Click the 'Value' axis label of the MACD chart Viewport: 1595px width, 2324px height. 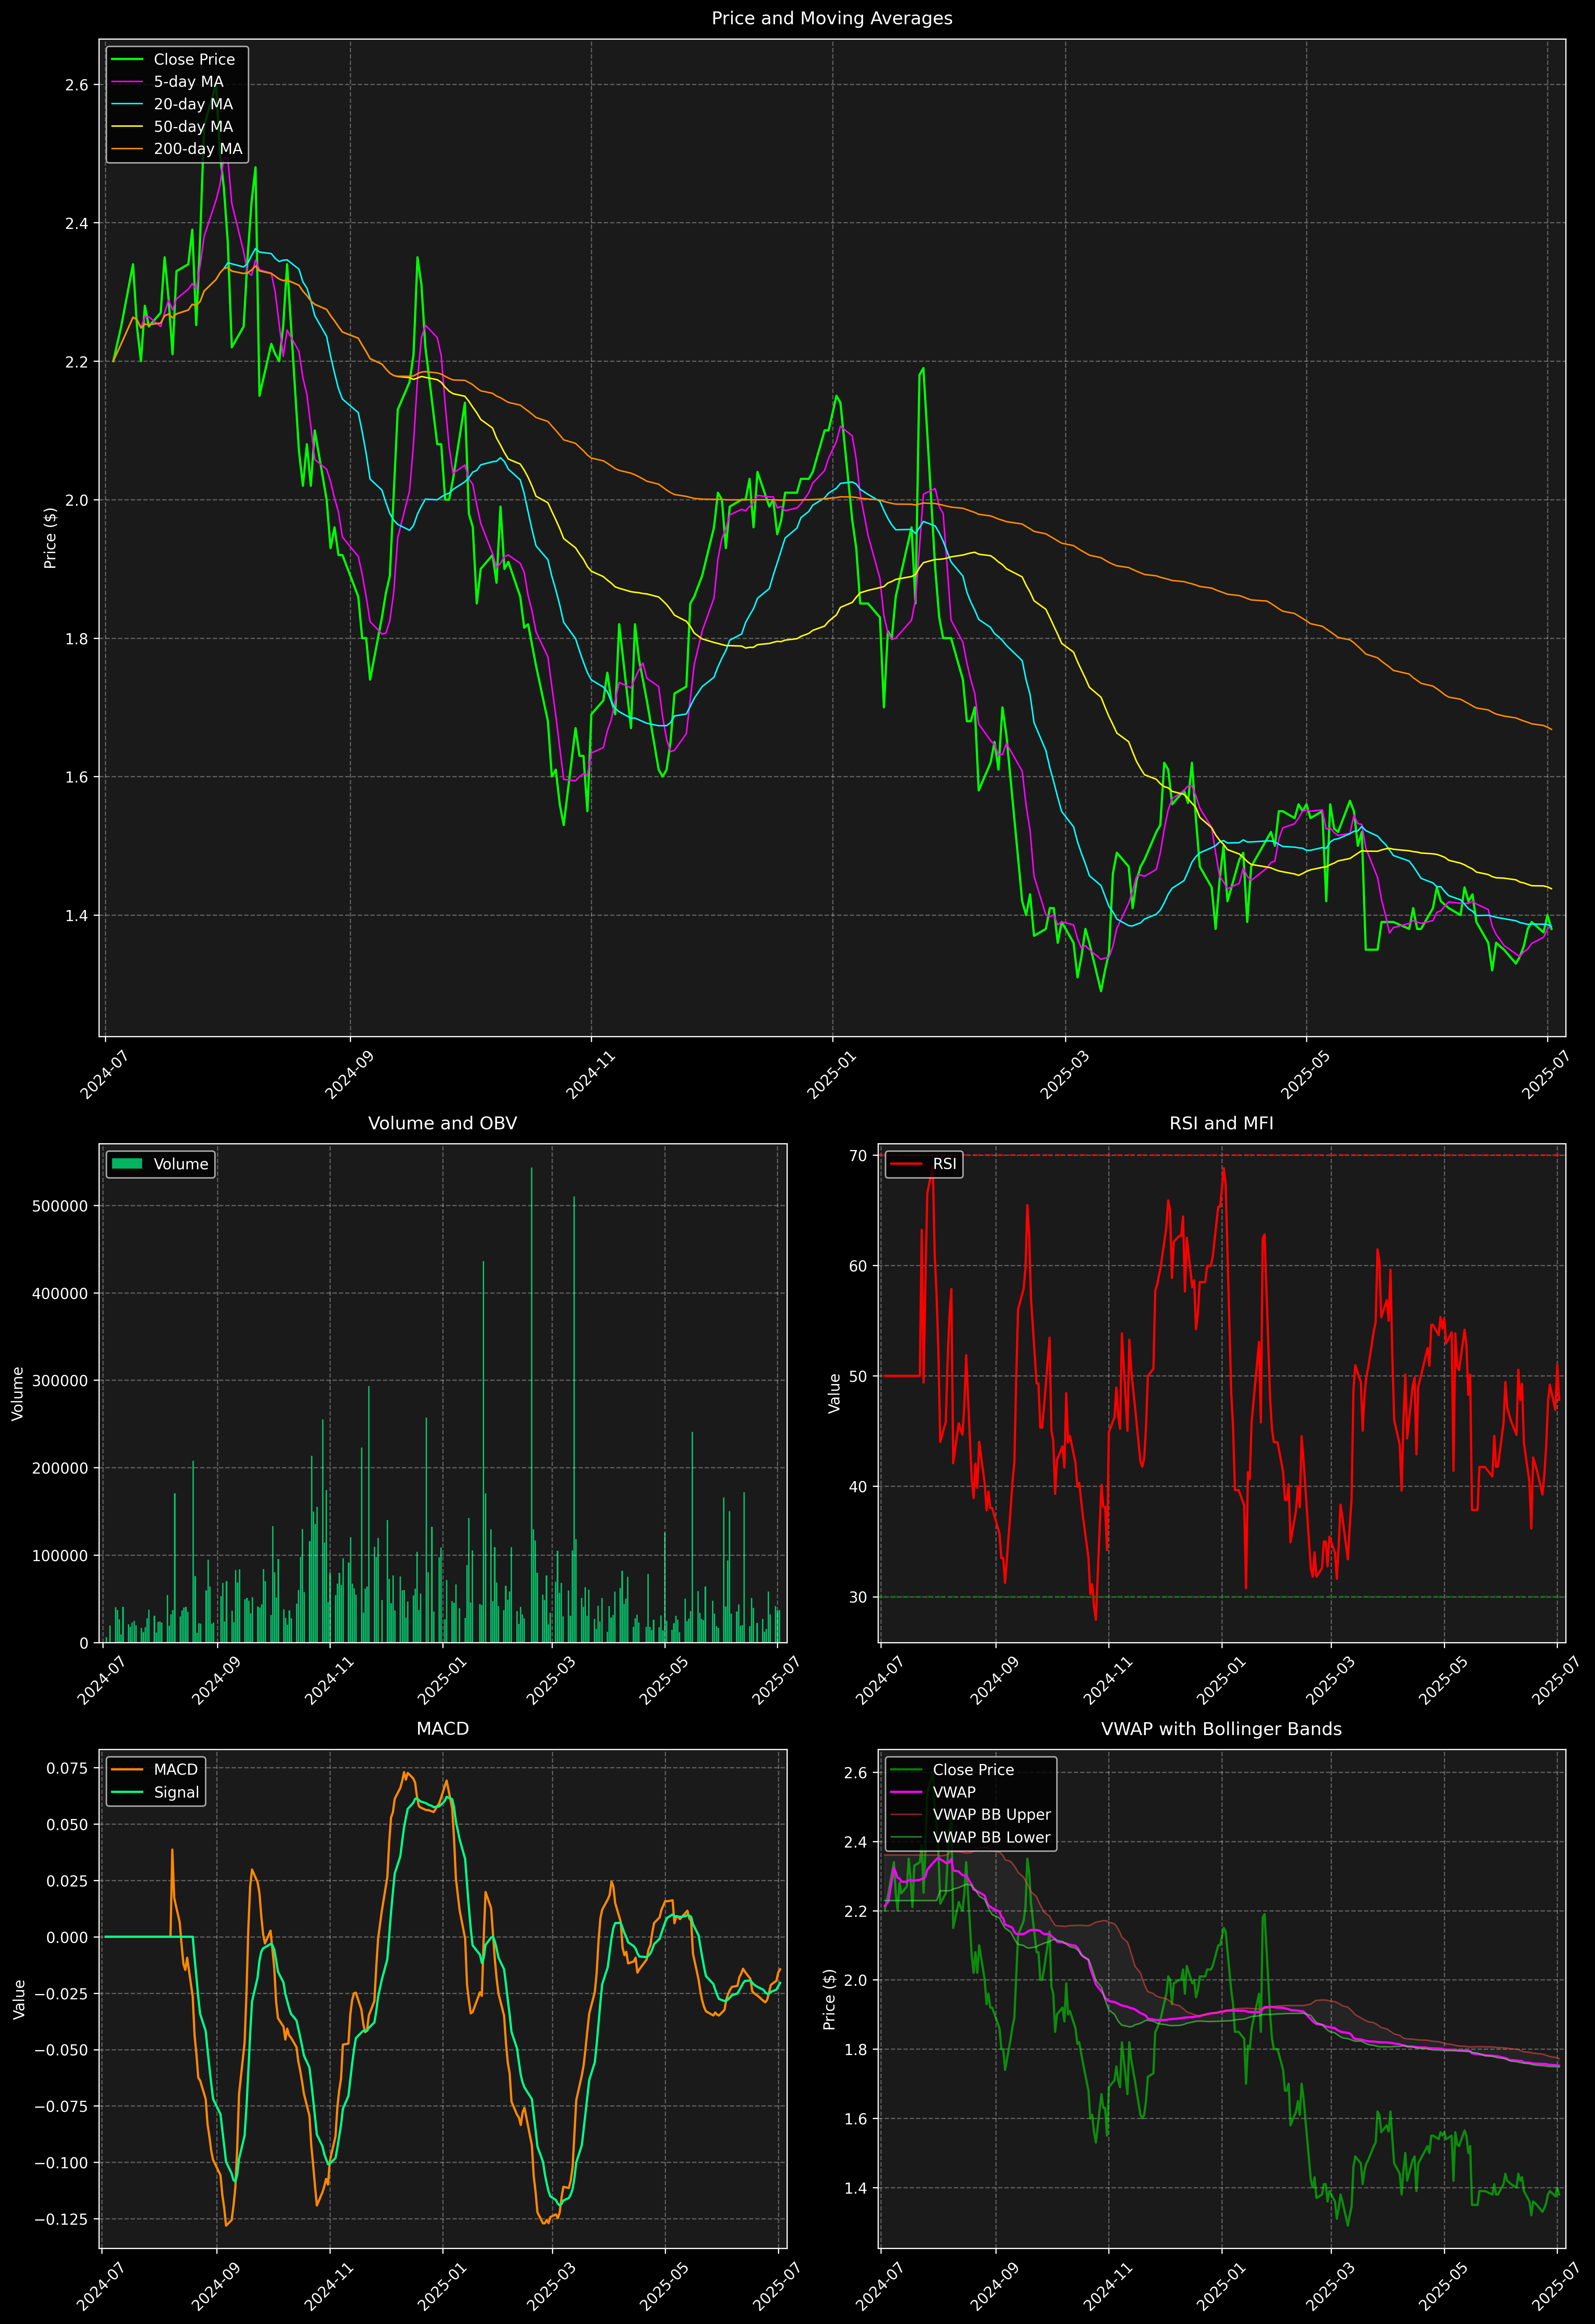tap(19, 1999)
